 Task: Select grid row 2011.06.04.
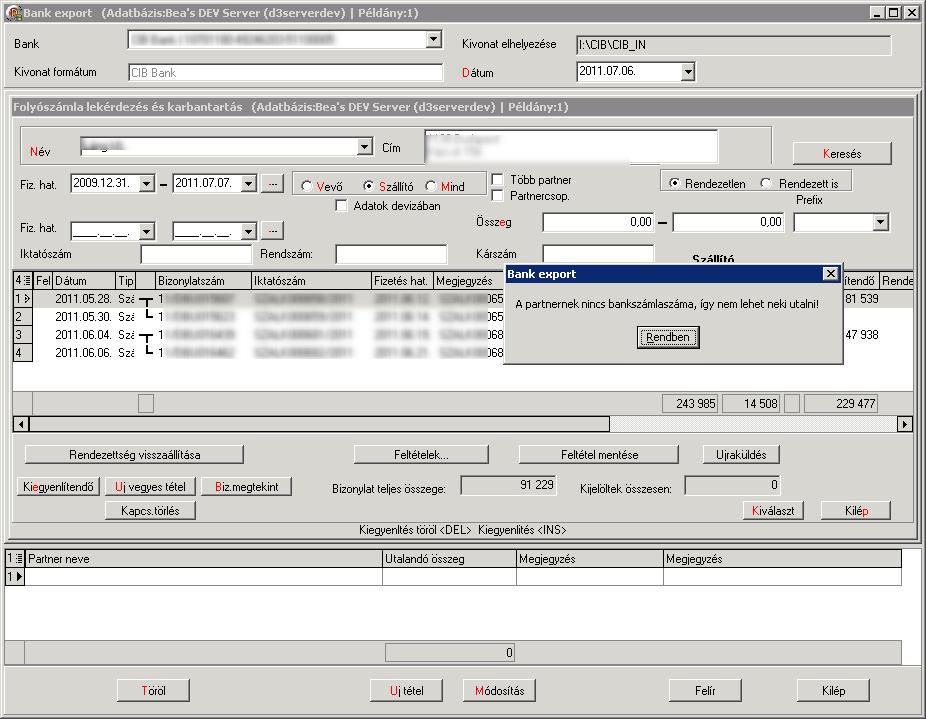click(257, 334)
